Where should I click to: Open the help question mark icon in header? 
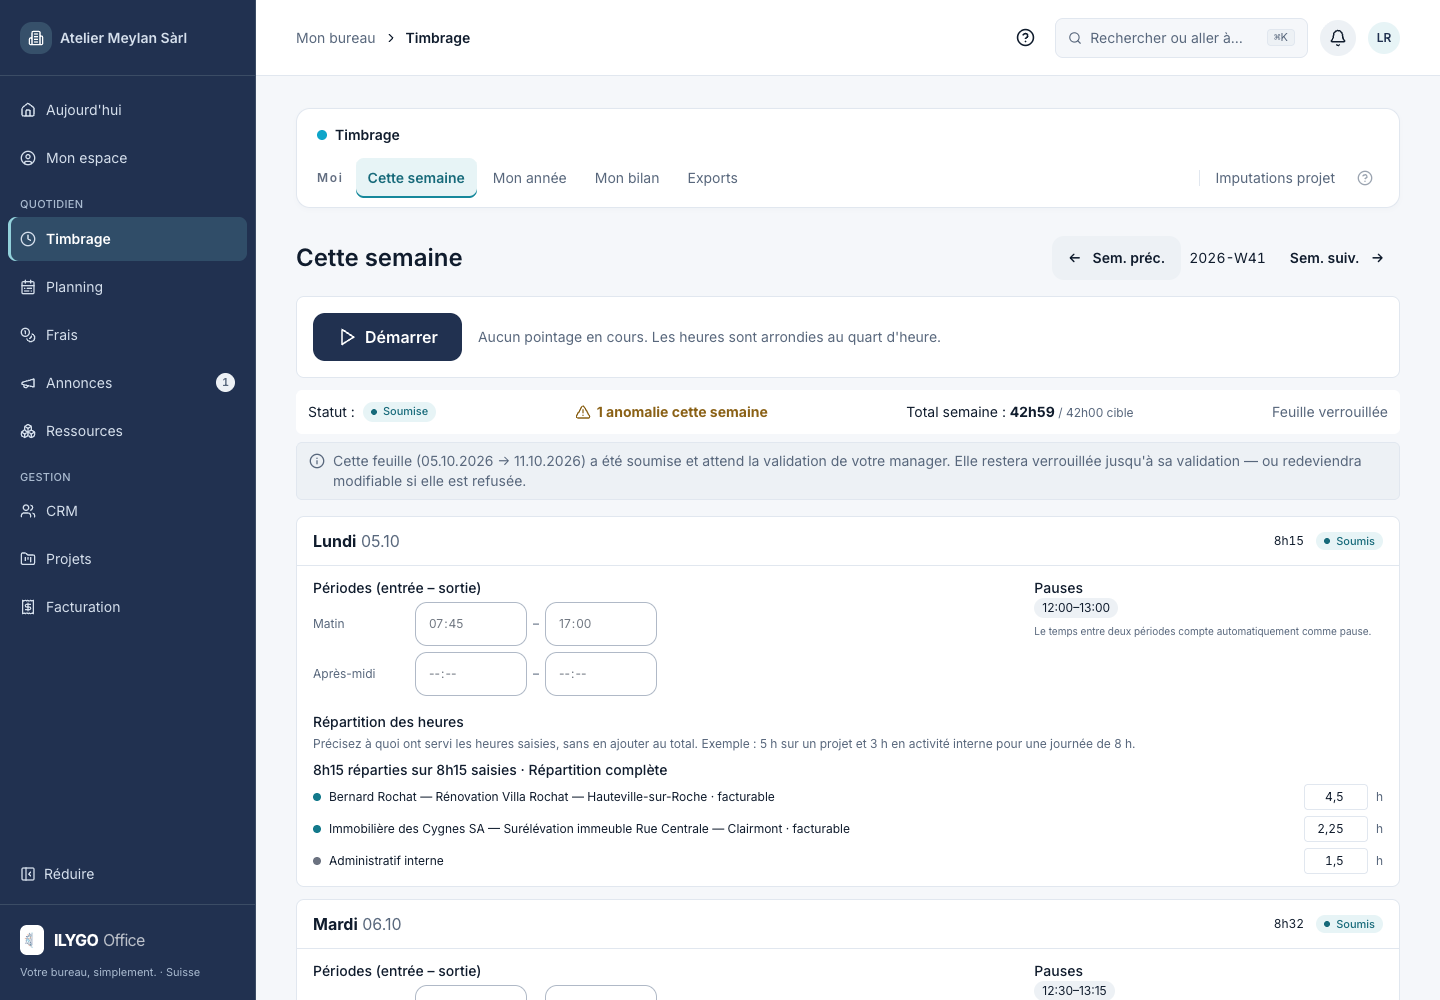pyautogui.click(x=1025, y=38)
